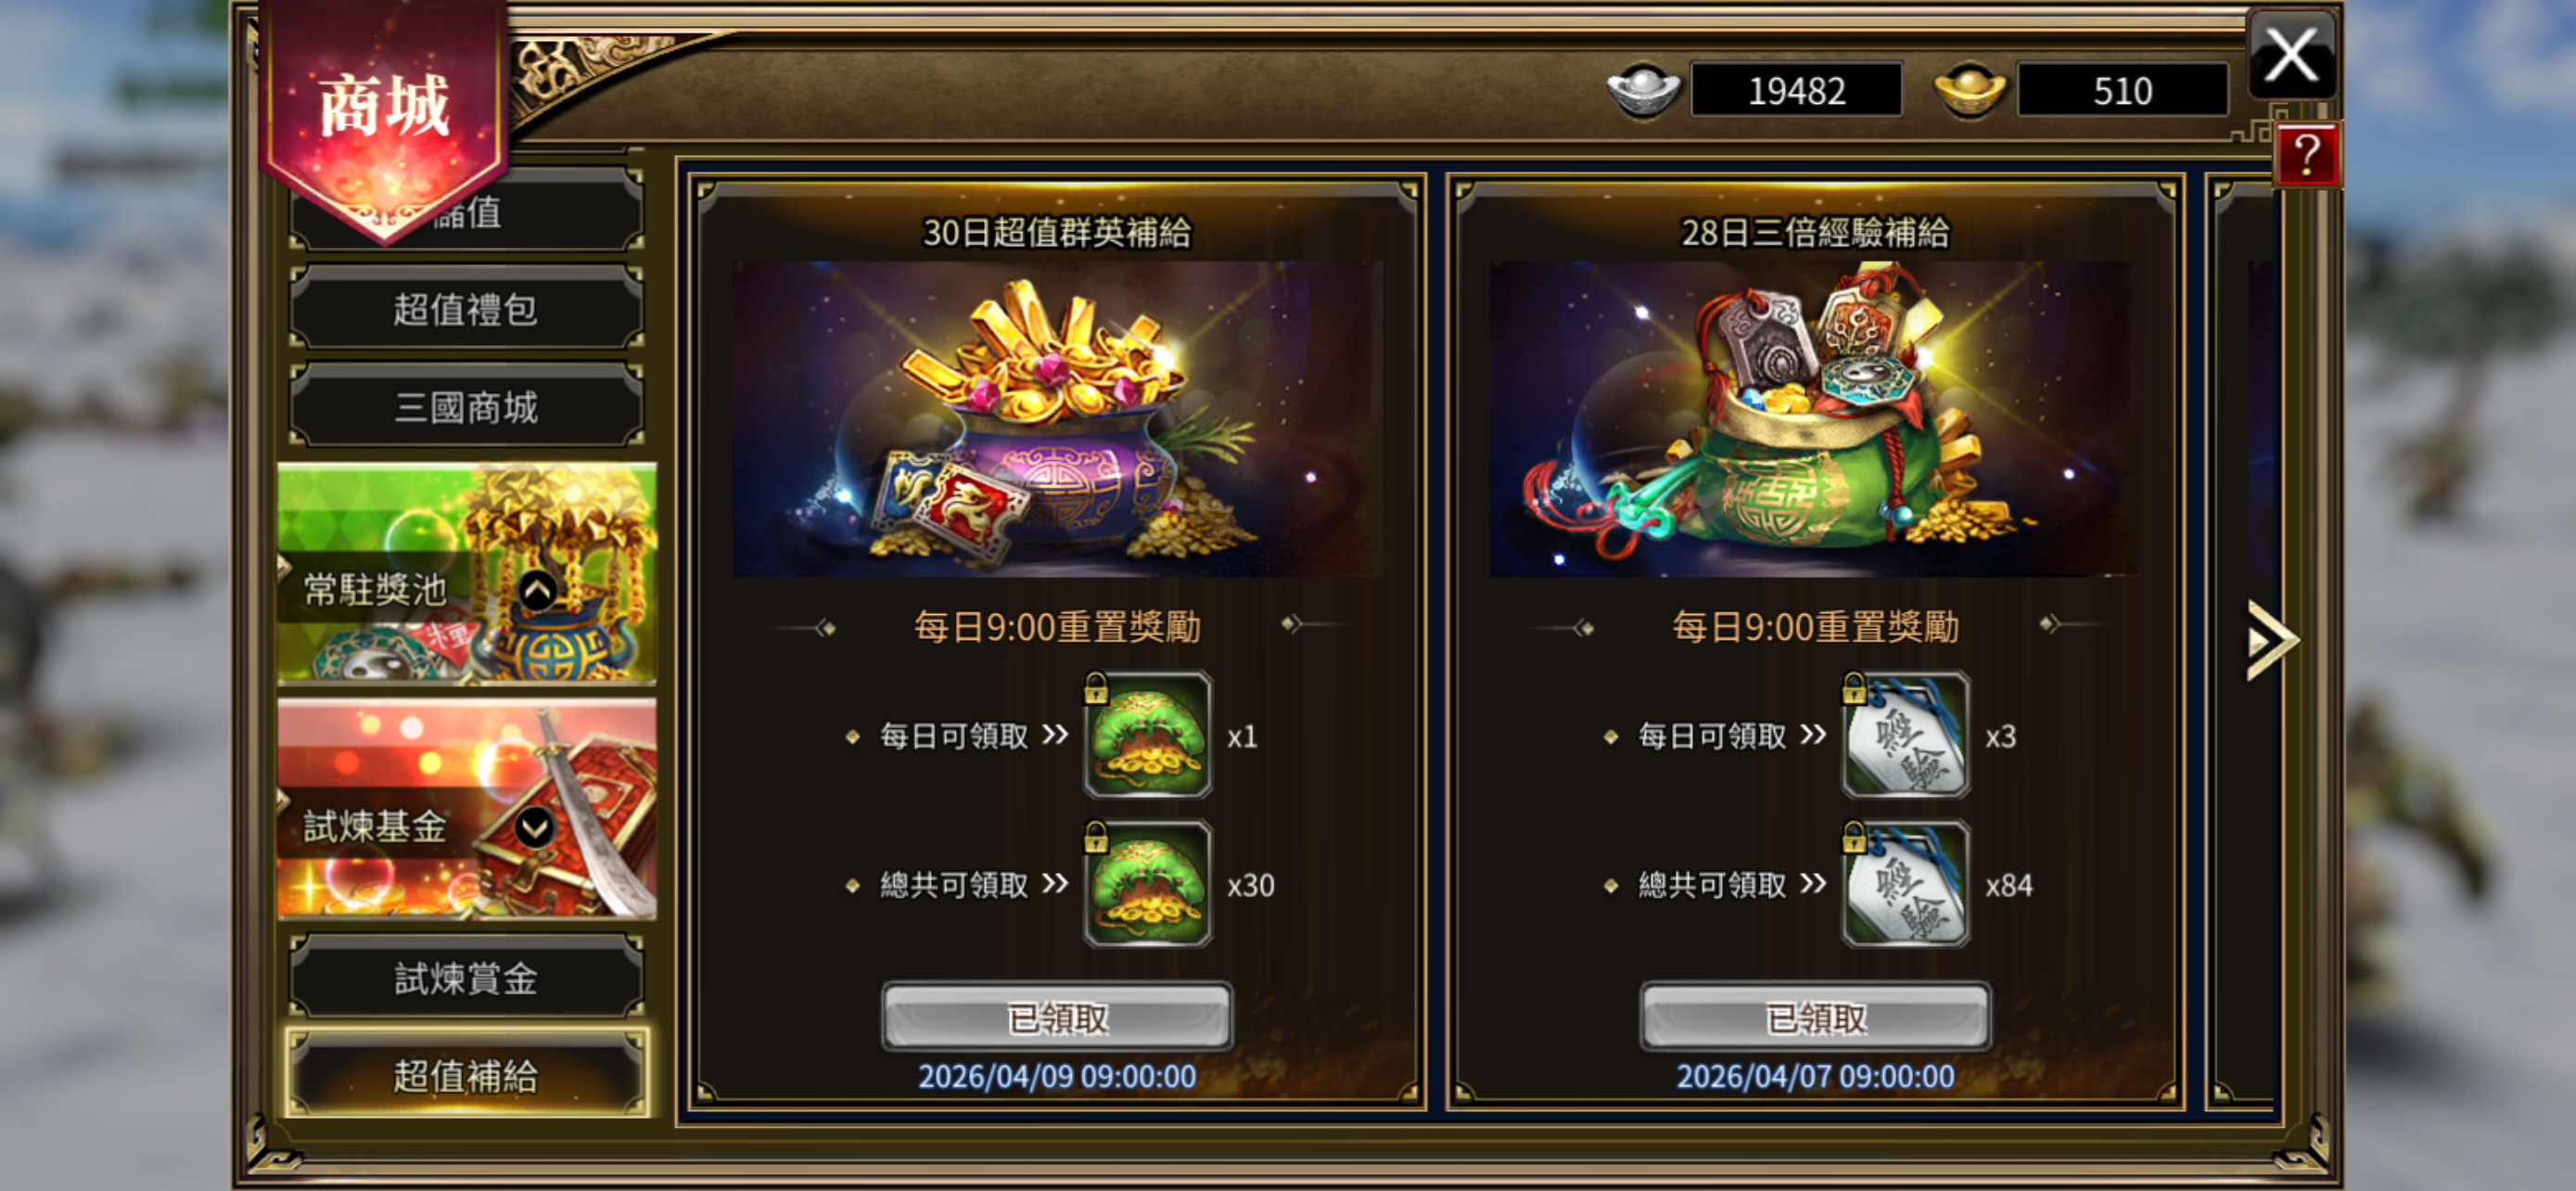Tap the daily experience tag x3 icon
Image resolution: width=2576 pixels, height=1191 pixels.
tap(1906, 736)
